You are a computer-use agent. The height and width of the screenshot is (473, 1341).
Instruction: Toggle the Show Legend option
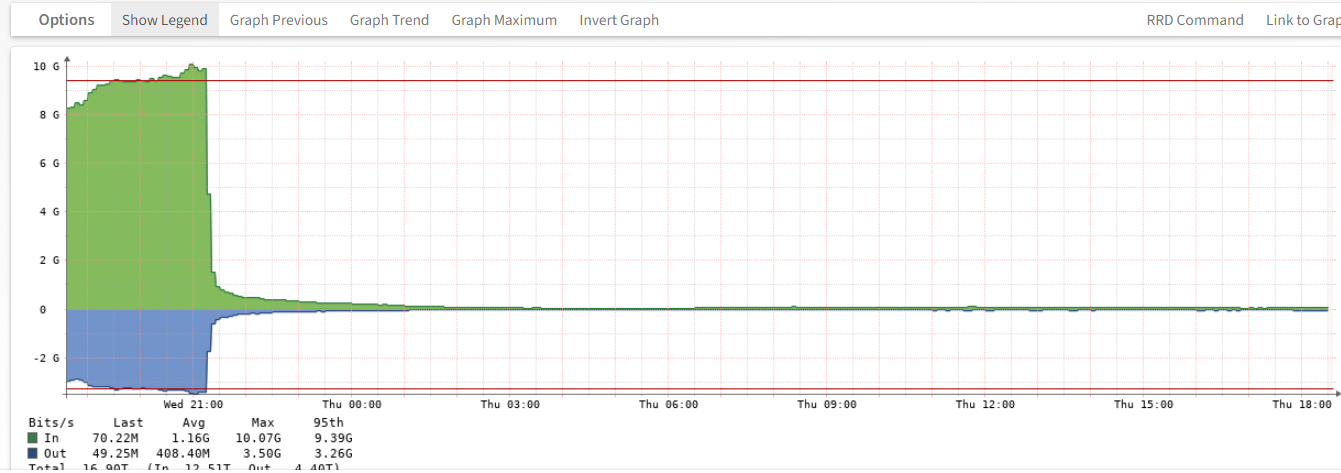pos(165,20)
